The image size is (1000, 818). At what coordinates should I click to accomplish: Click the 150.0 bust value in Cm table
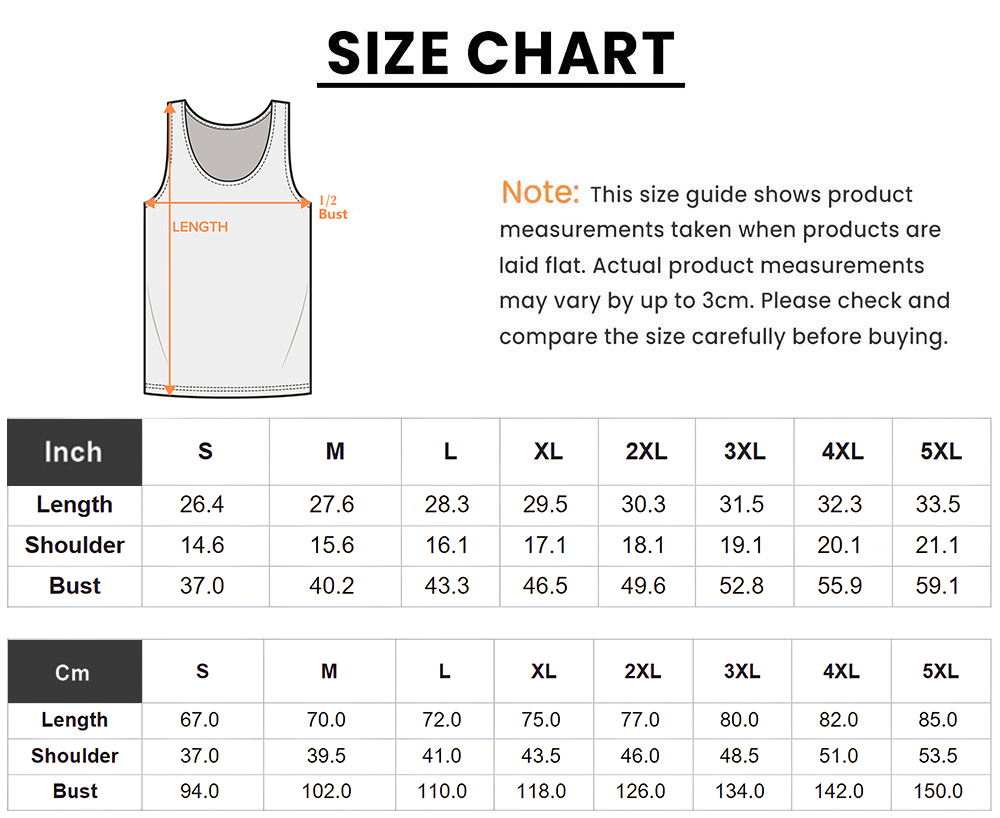938,792
